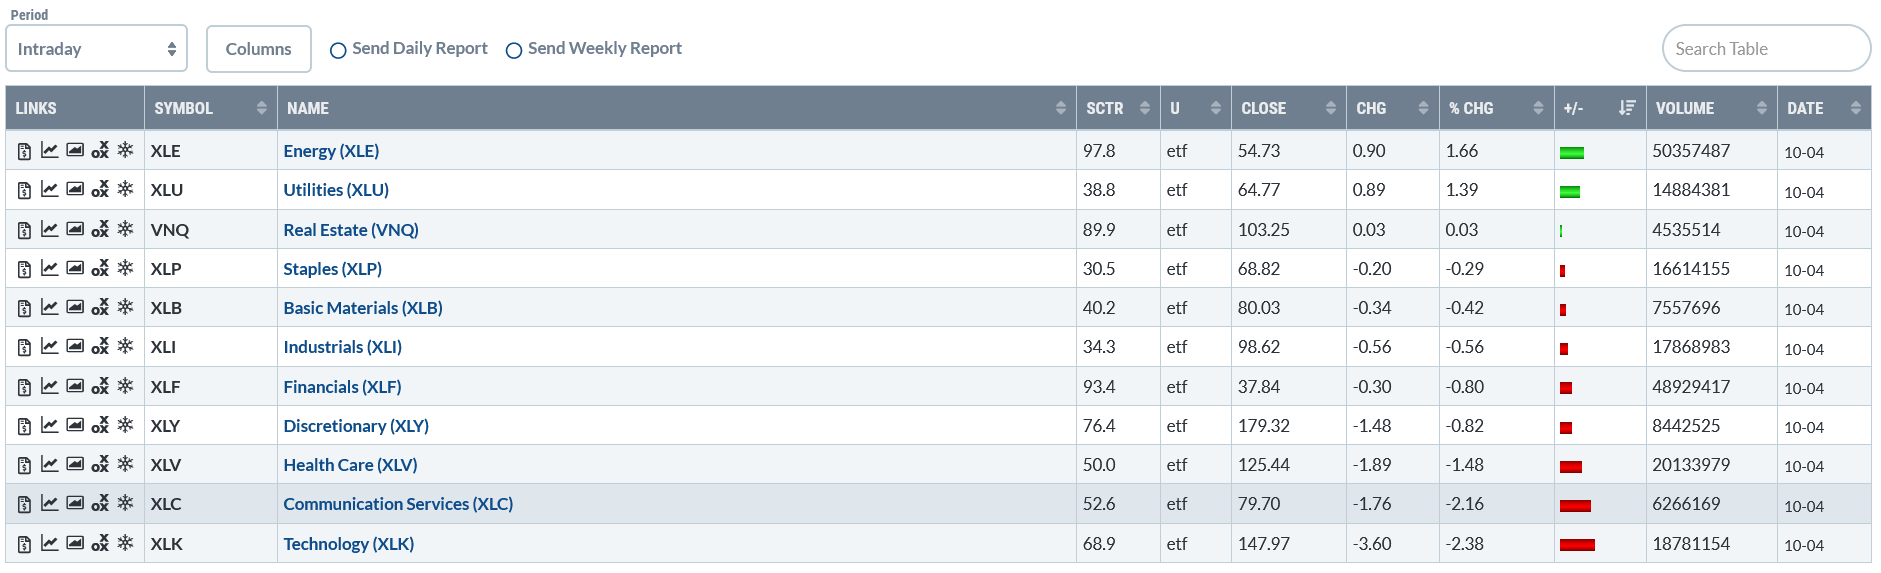Open point and figure chart for XLK
This screenshot has height=573, width=1881.
click(x=100, y=544)
